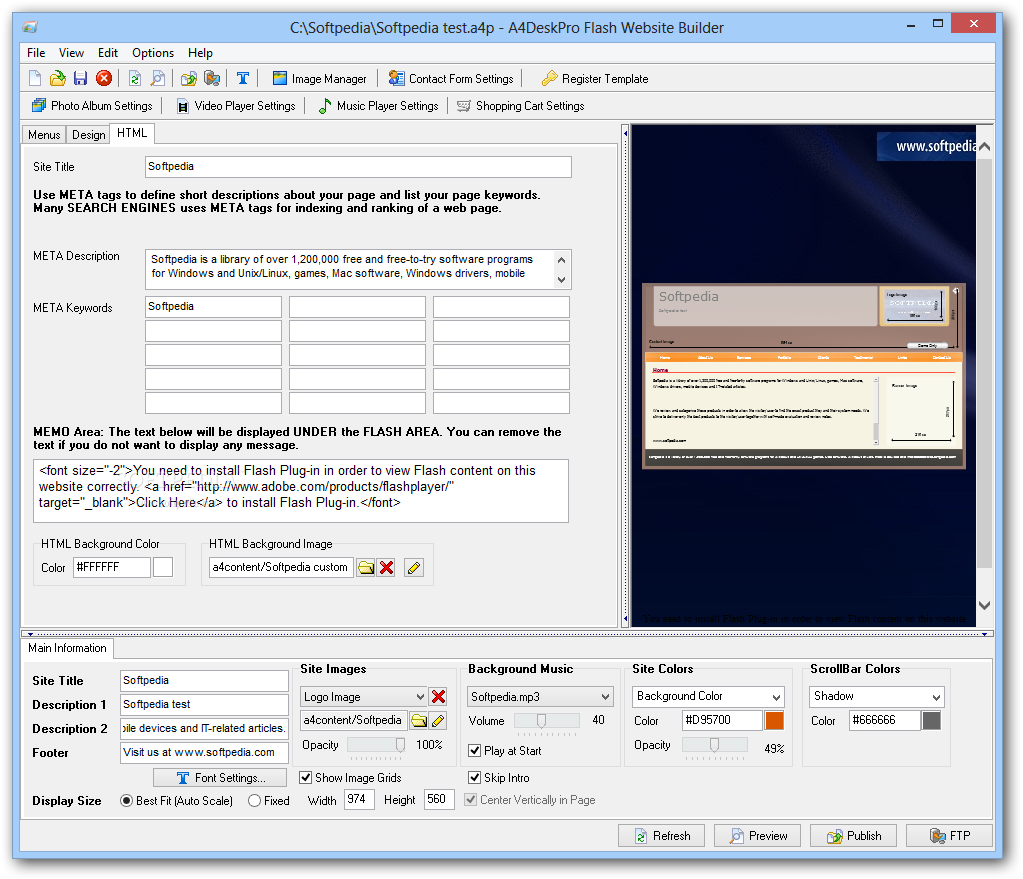
Task: Open the View menu
Action: [x=71, y=53]
